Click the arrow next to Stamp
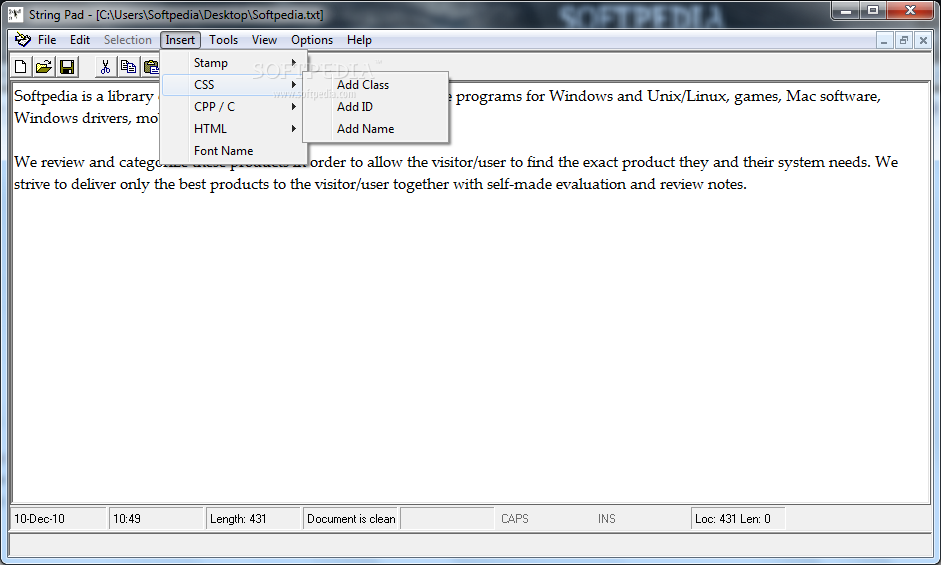This screenshot has height=565, width=941. pos(294,62)
